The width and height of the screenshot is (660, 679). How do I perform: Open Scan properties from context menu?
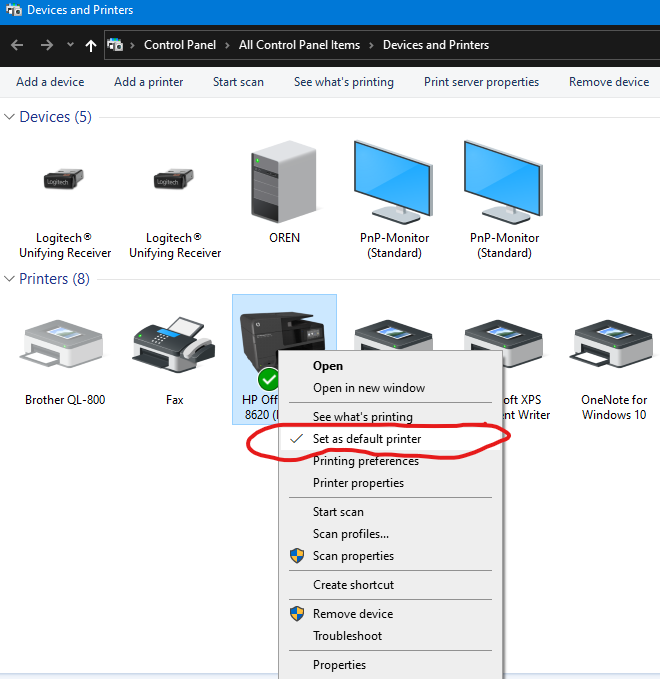[353, 556]
